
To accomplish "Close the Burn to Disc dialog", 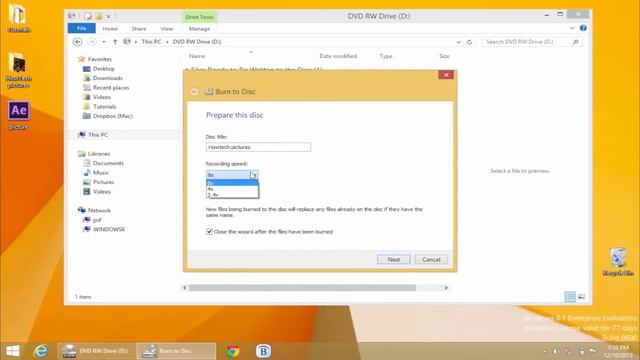I will click(446, 75).
